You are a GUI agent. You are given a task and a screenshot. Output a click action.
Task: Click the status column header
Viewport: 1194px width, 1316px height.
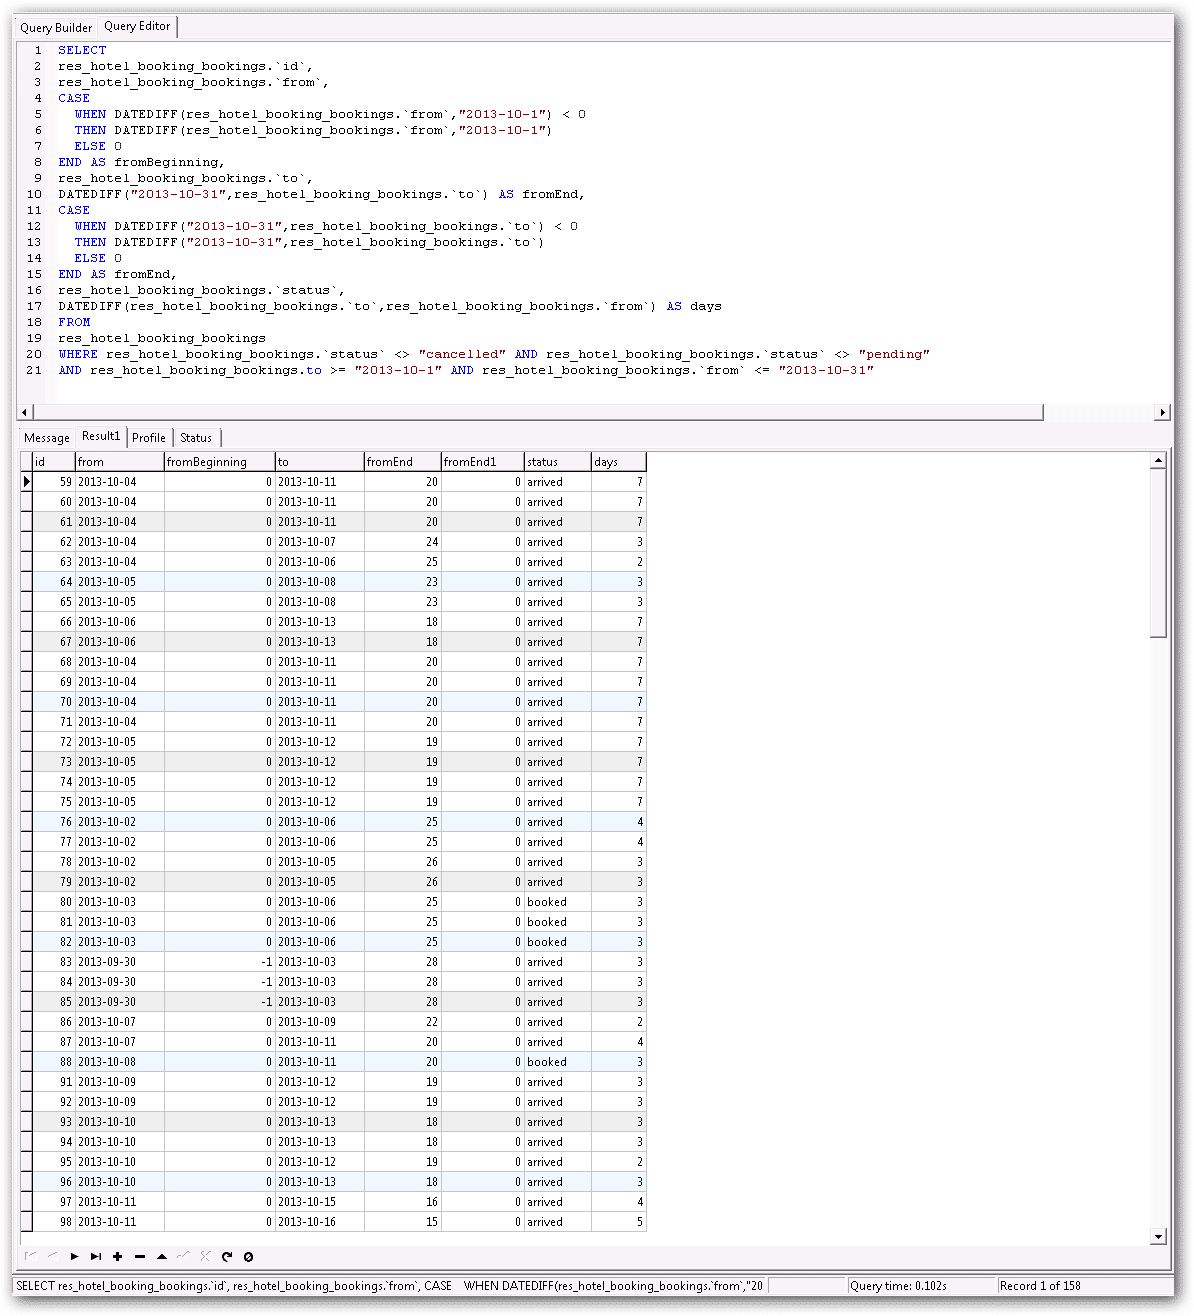tap(557, 462)
